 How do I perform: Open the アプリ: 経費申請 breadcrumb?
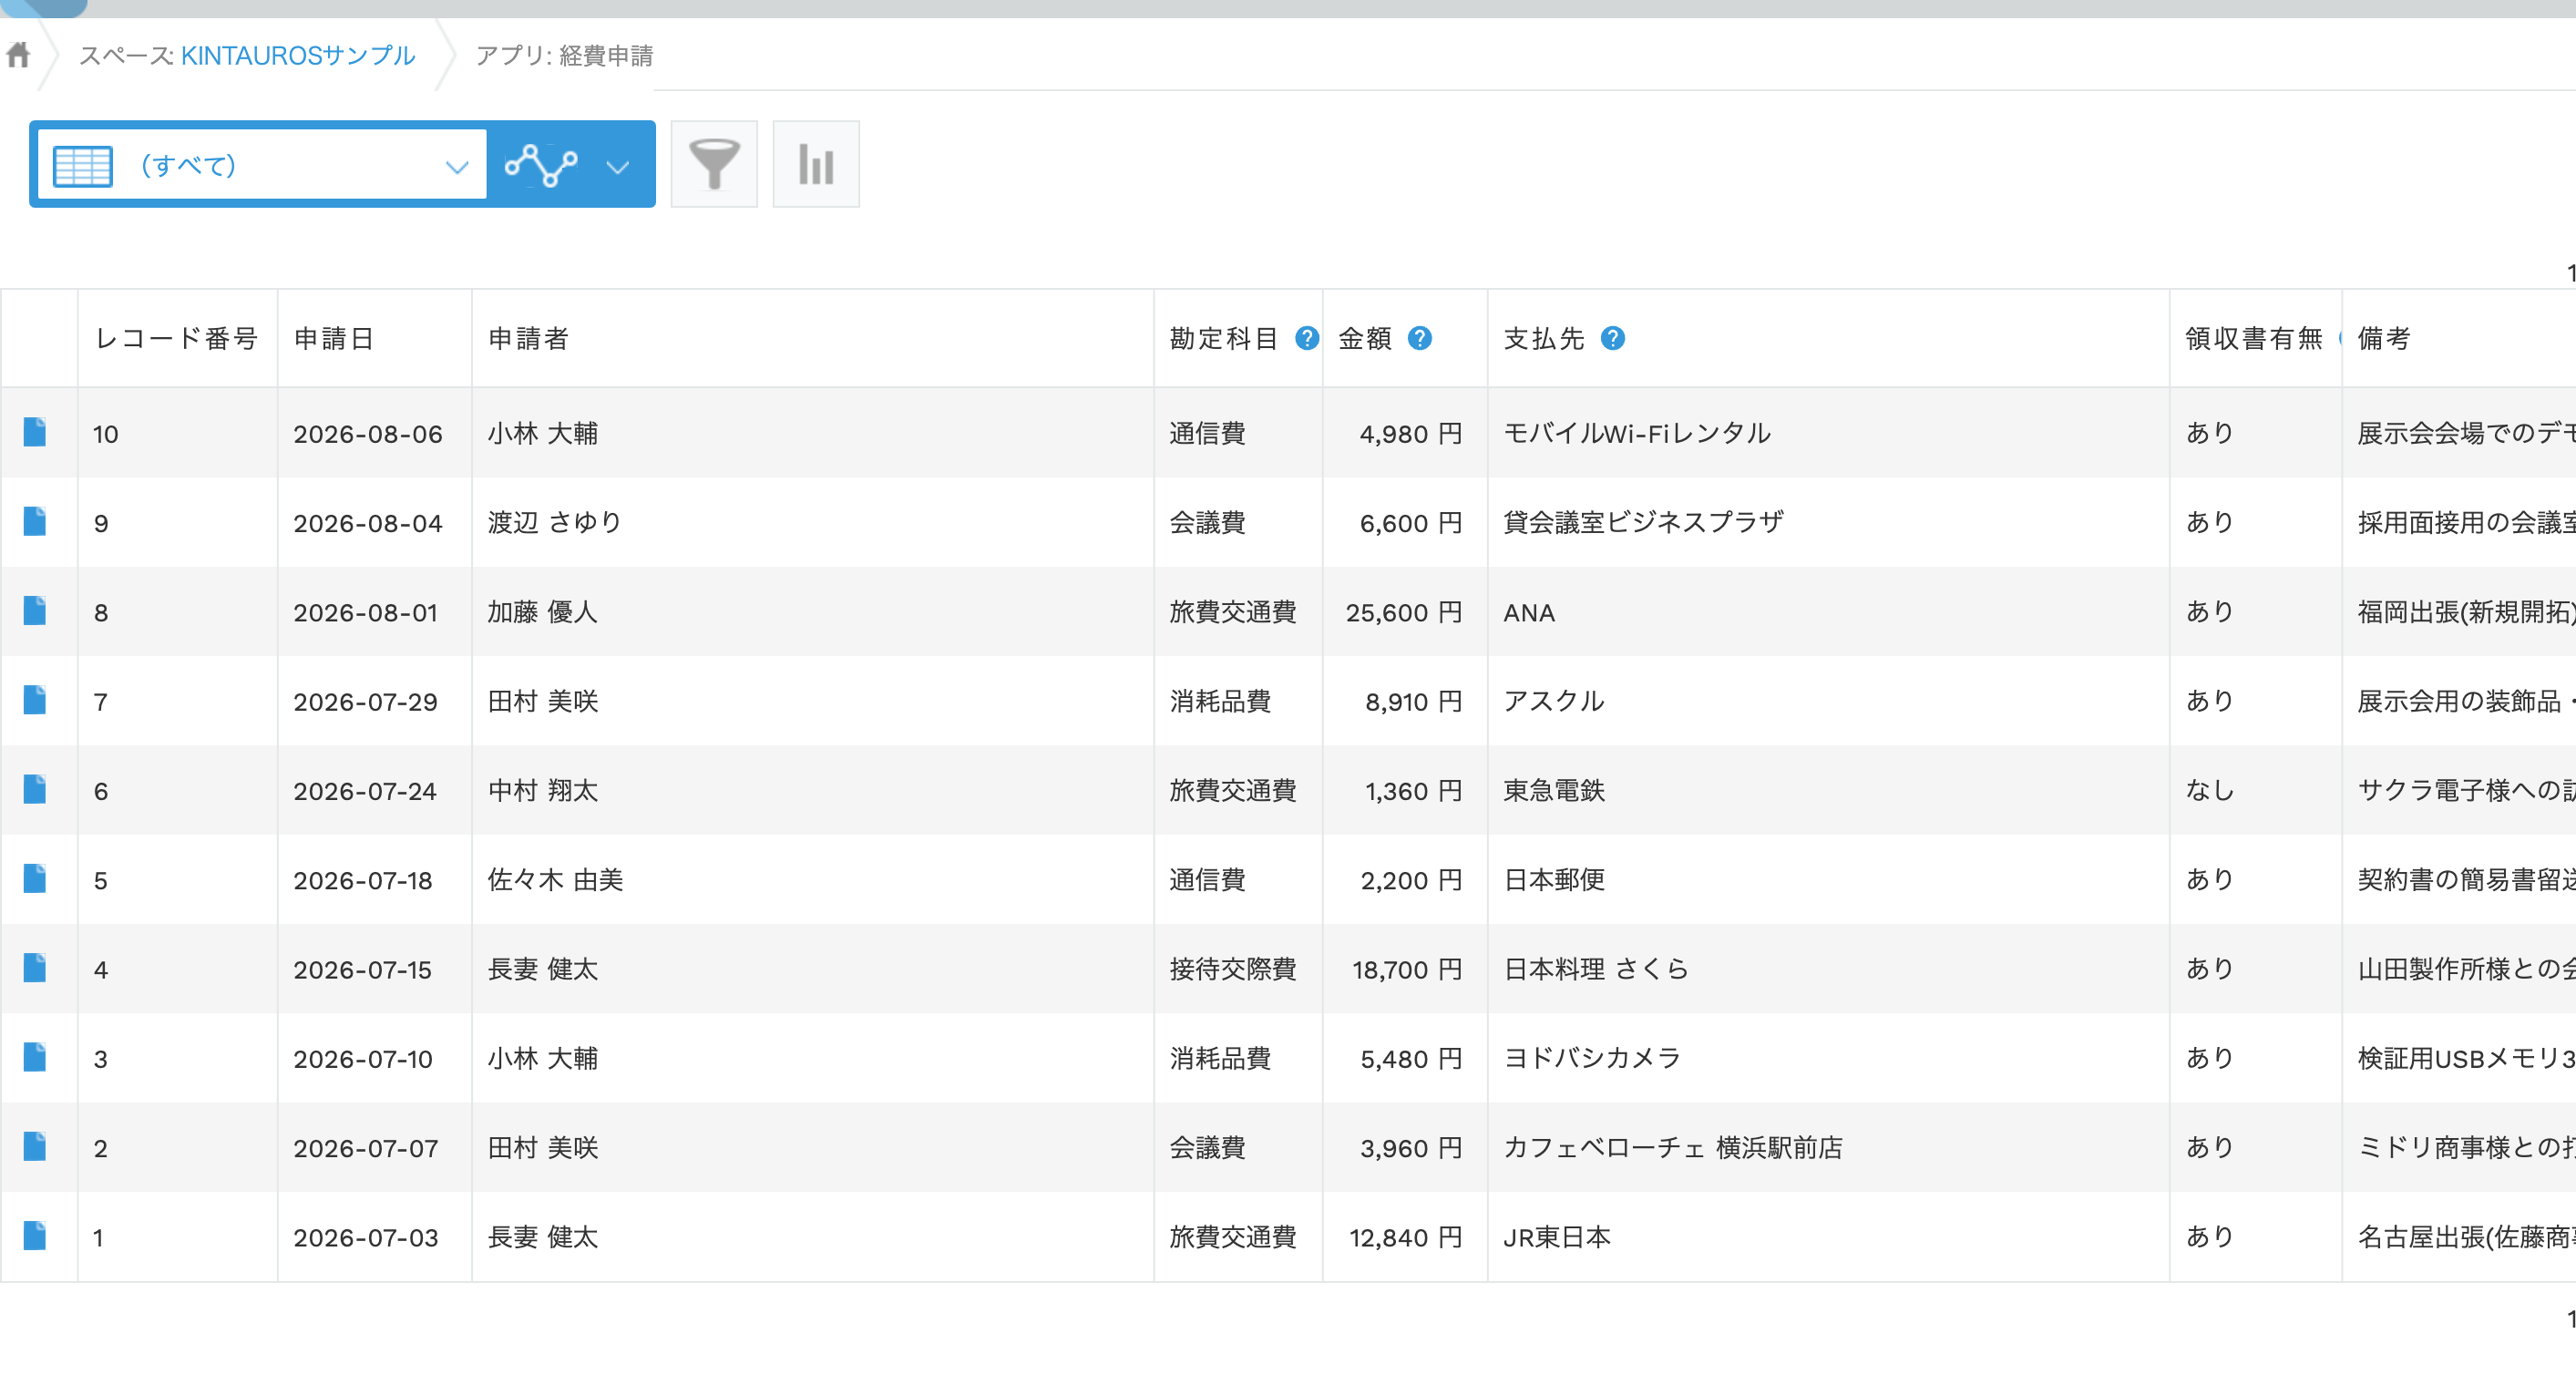564,55
